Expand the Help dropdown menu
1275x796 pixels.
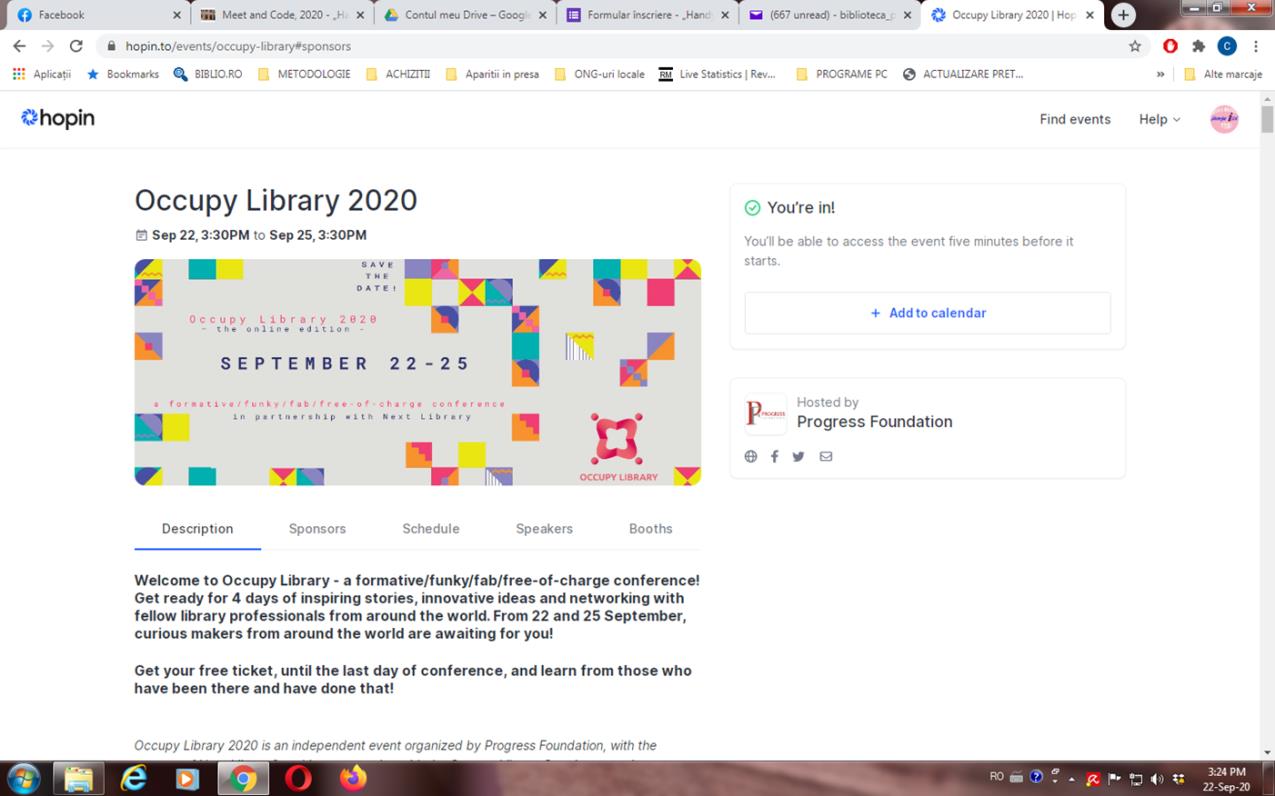(1159, 119)
